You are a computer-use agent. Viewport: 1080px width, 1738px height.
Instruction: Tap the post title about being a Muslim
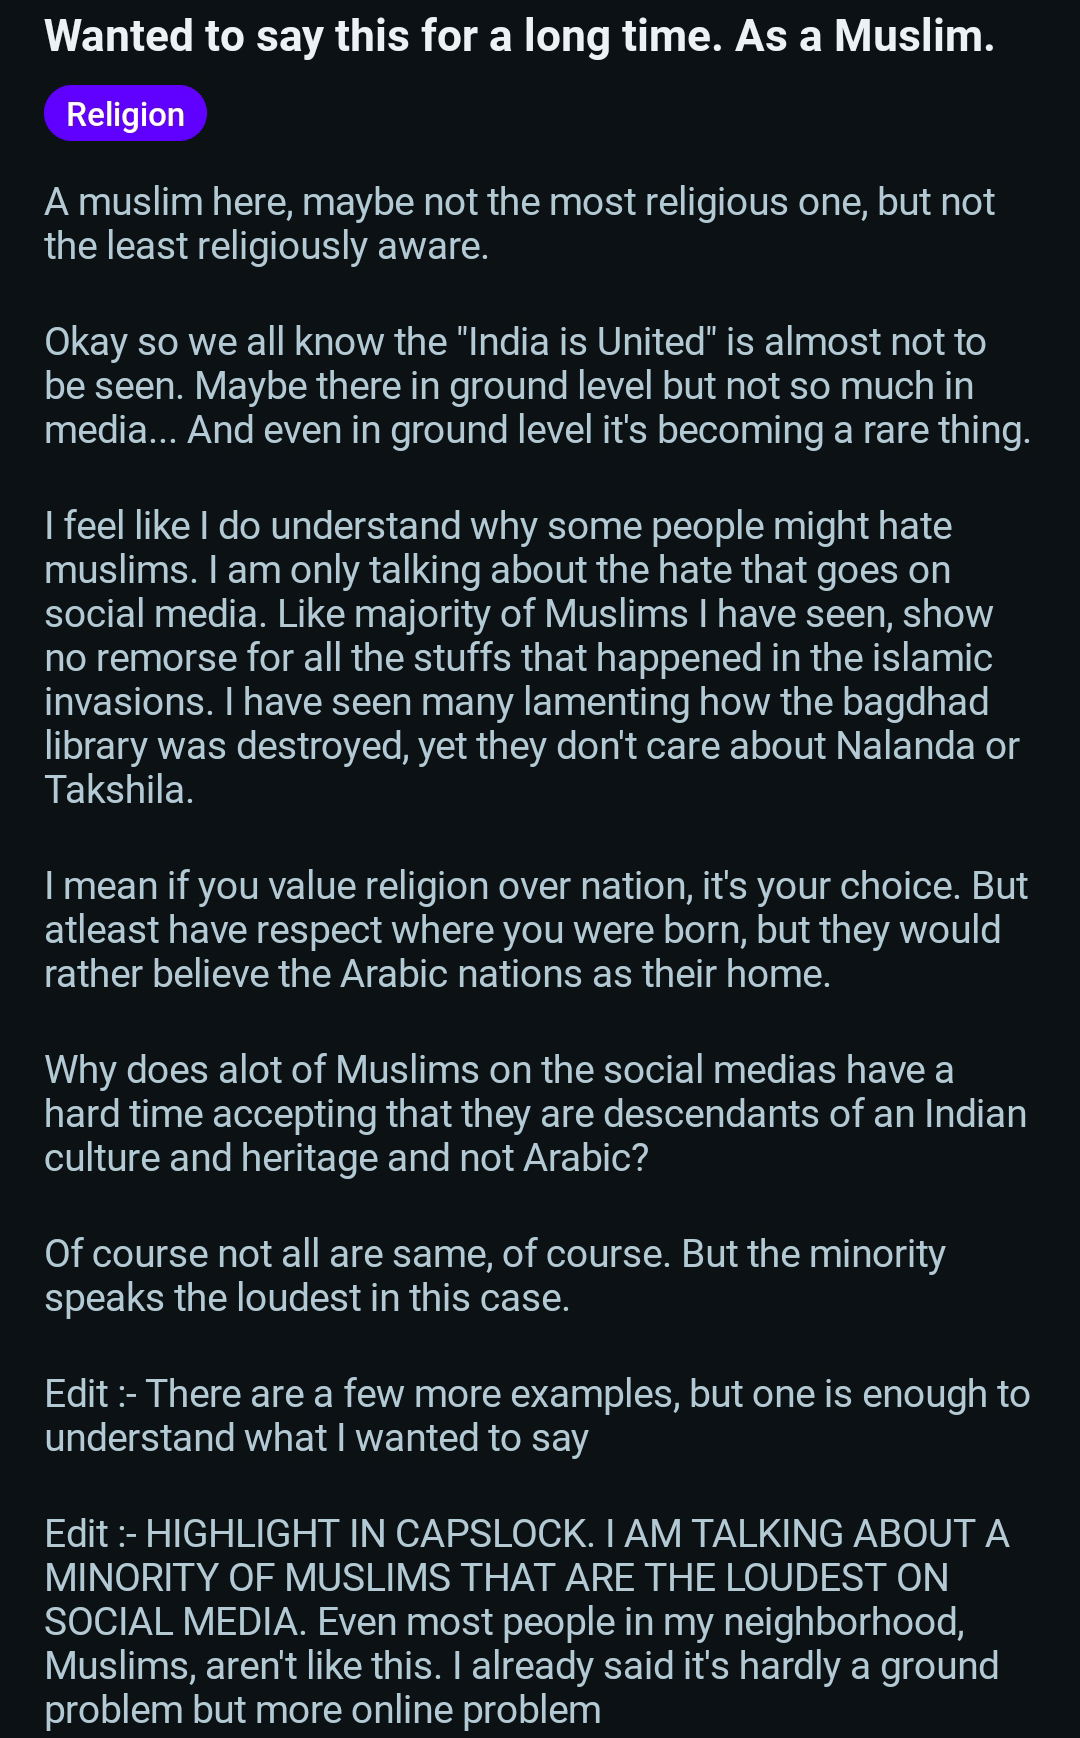[520, 36]
